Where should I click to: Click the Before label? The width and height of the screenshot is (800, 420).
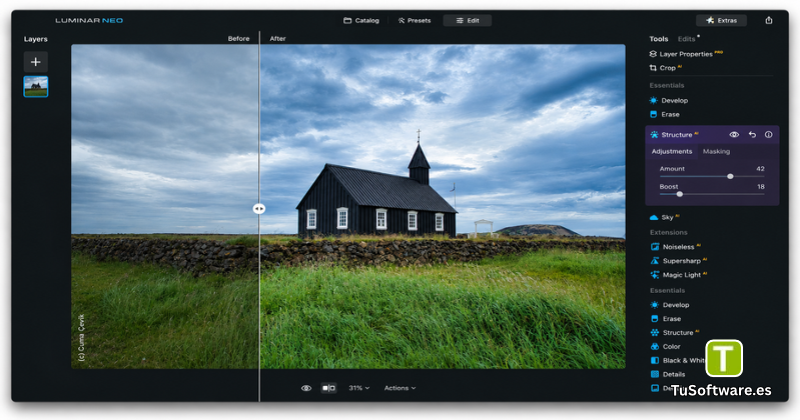[238, 38]
